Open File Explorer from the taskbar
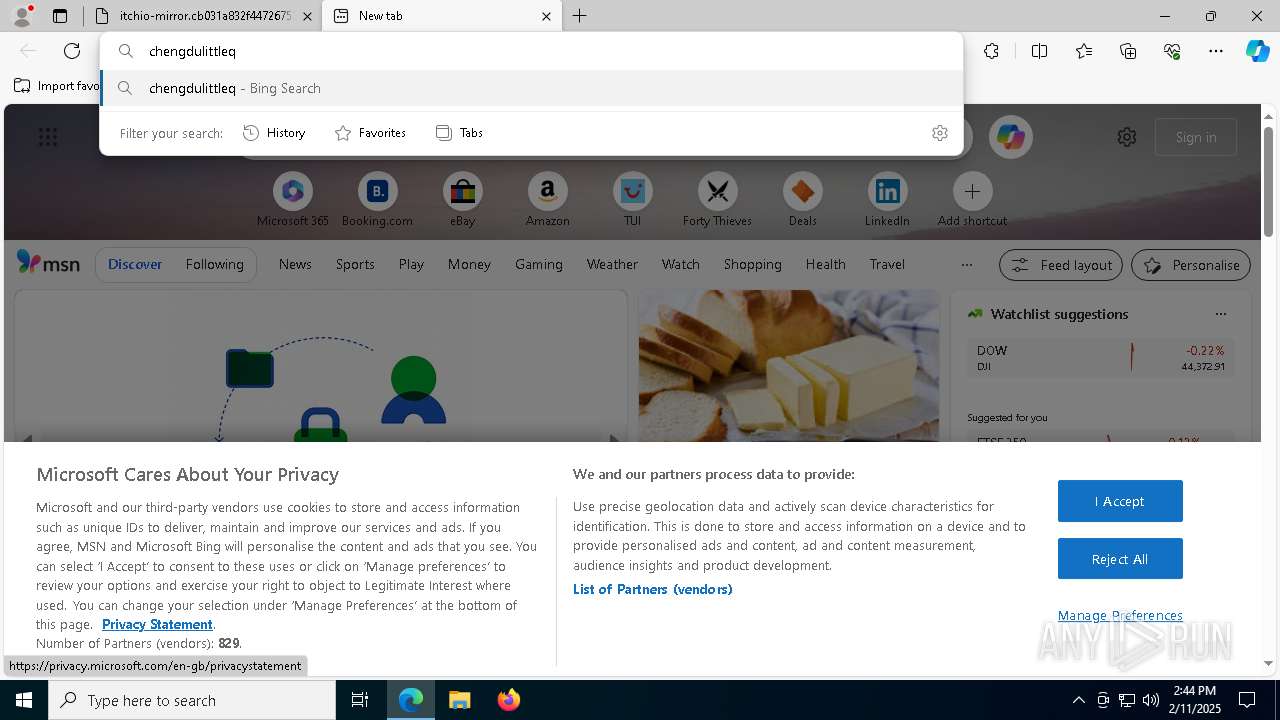 click(x=459, y=700)
